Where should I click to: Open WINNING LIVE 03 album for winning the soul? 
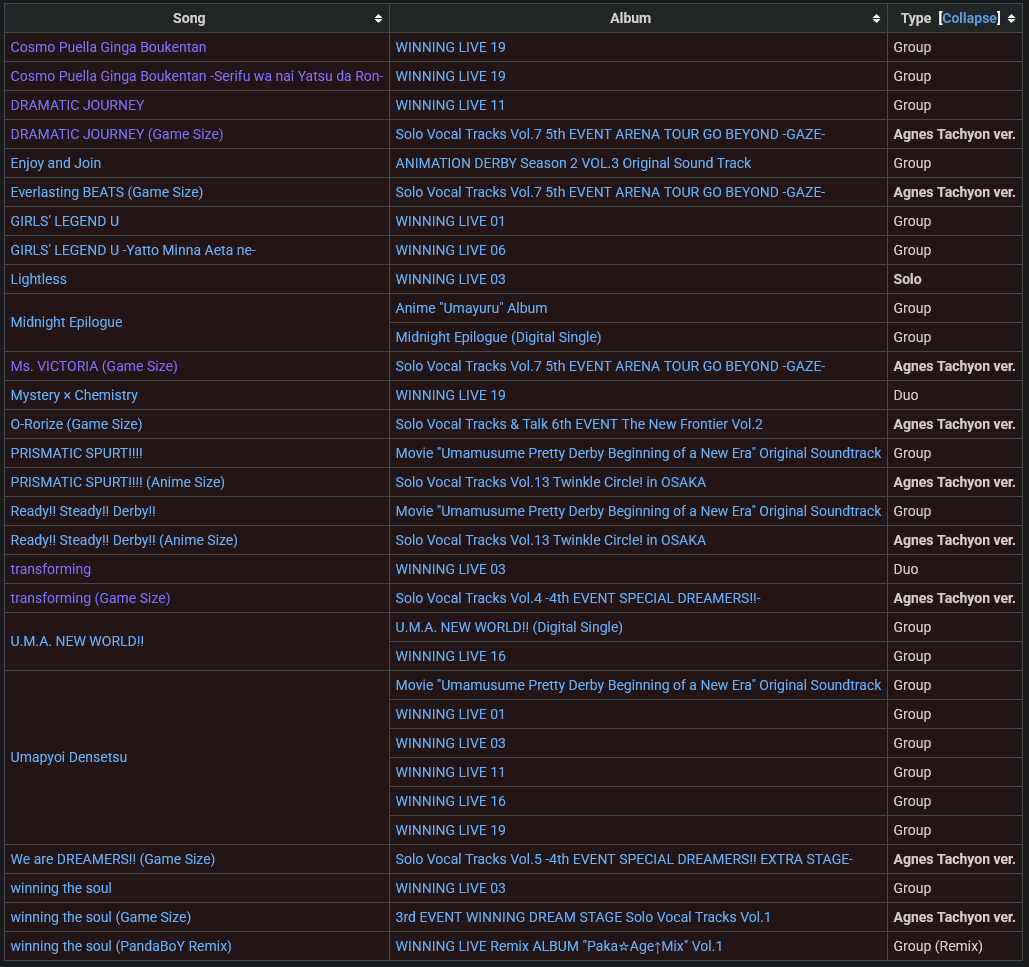[x=450, y=888]
